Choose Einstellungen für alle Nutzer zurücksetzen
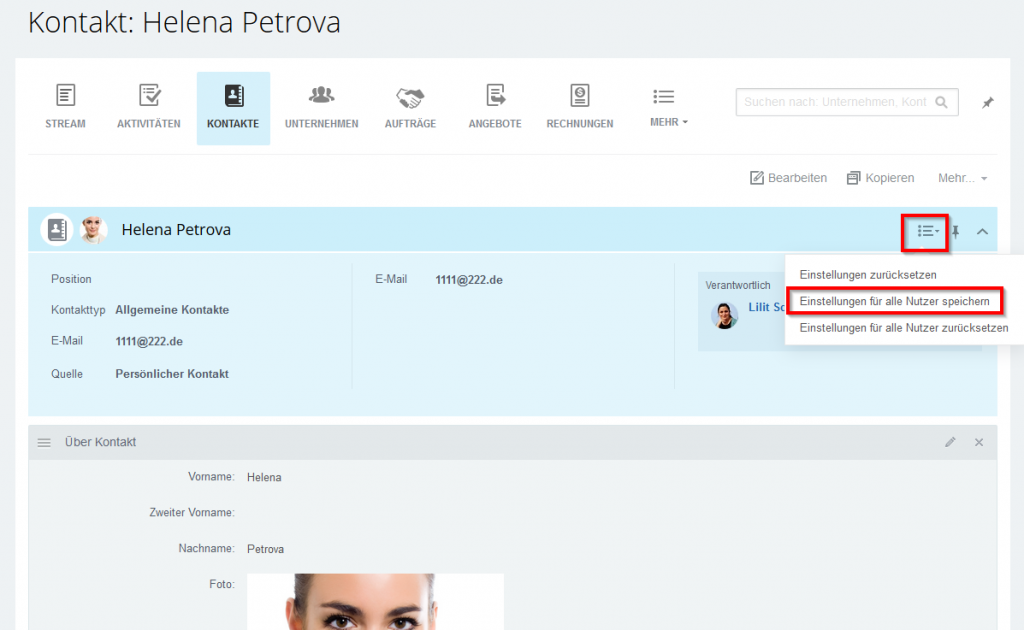Screen dimensions: 1024x630 point(904,328)
